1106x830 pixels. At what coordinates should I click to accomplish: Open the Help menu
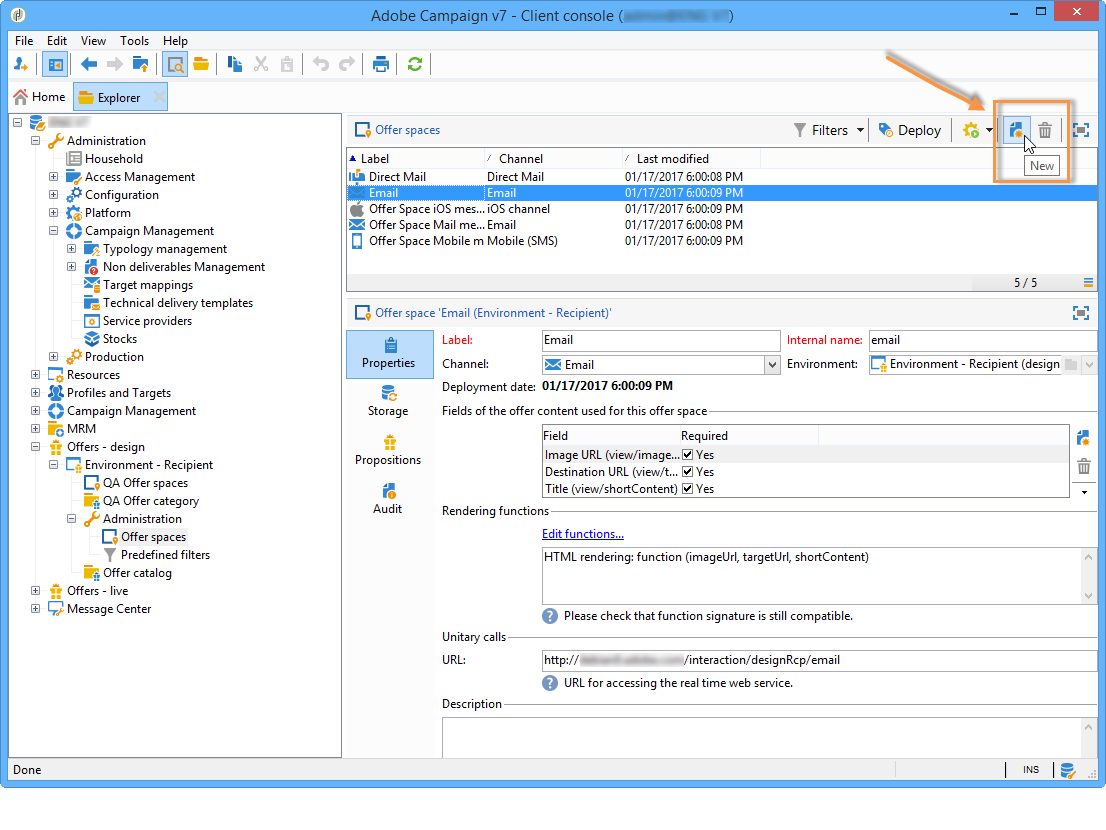176,41
